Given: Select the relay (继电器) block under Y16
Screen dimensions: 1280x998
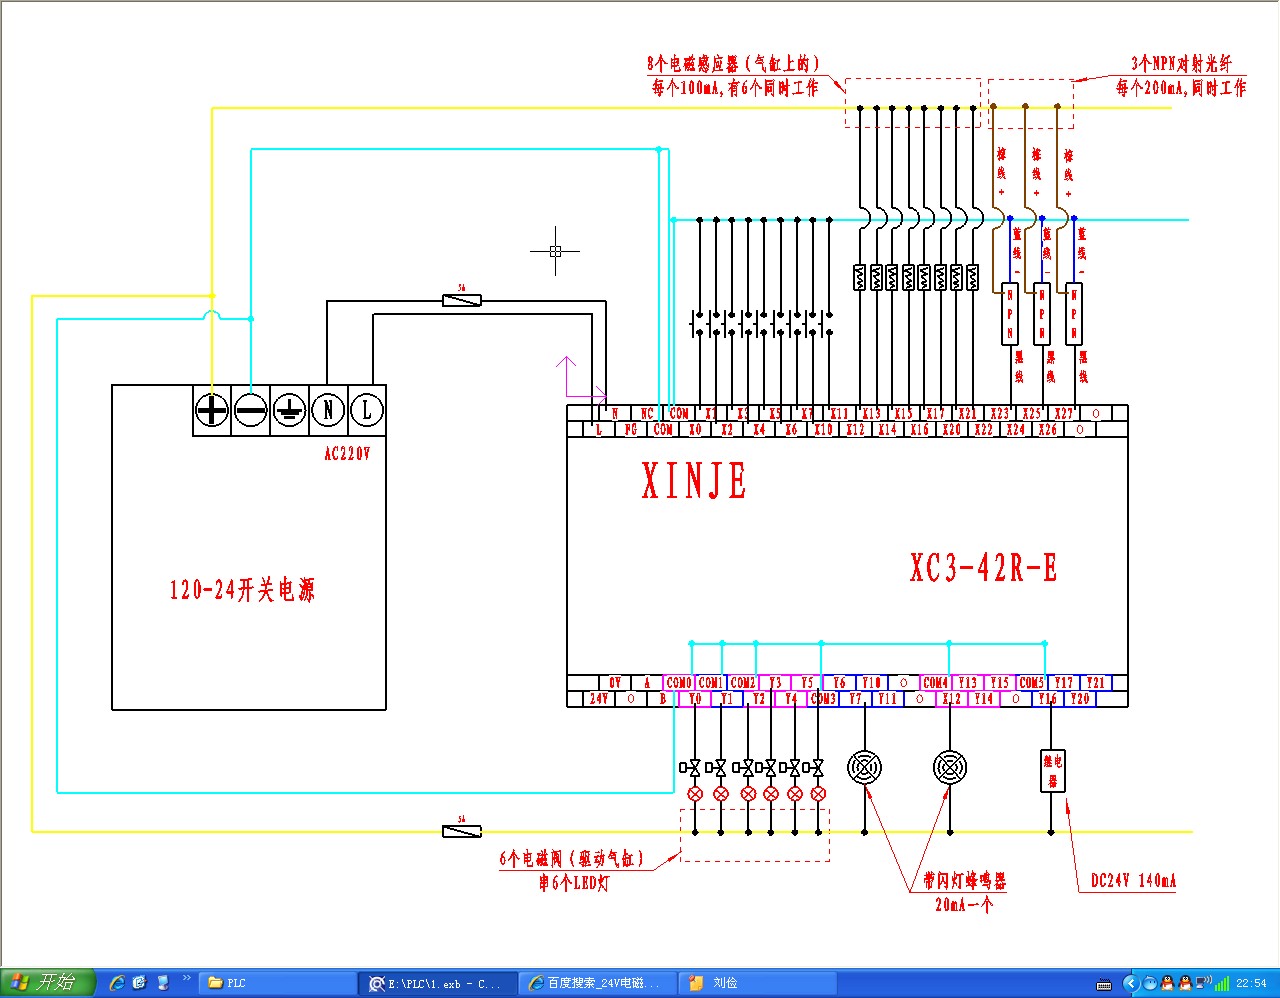Looking at the screenshot, I should tap(1052, 769).
